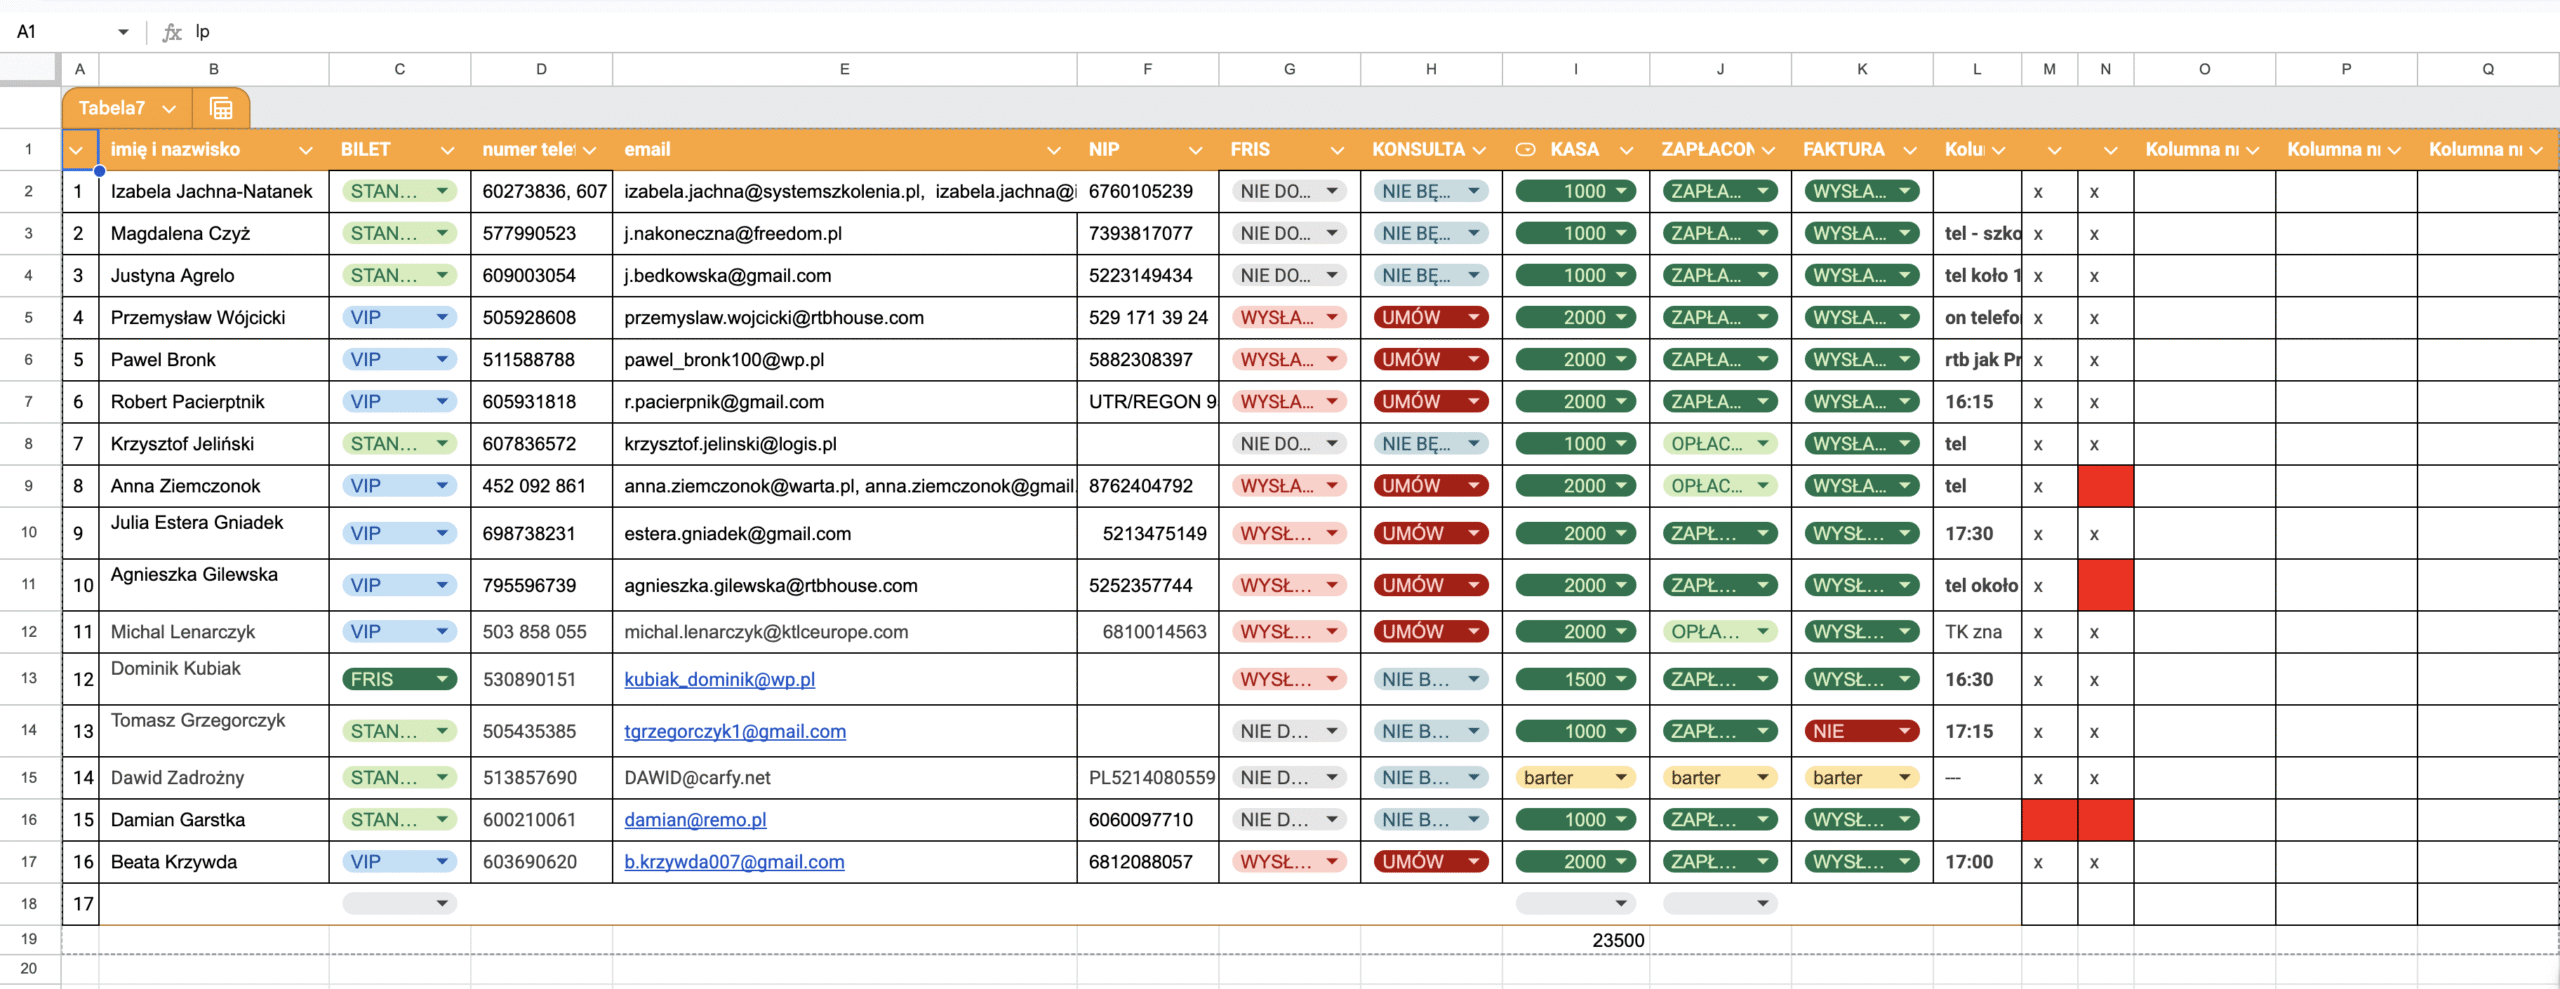Viewport: 2560px width, 989px height.
Task: Open the table view icon next to Tabela7
Action: pos(221,108)
